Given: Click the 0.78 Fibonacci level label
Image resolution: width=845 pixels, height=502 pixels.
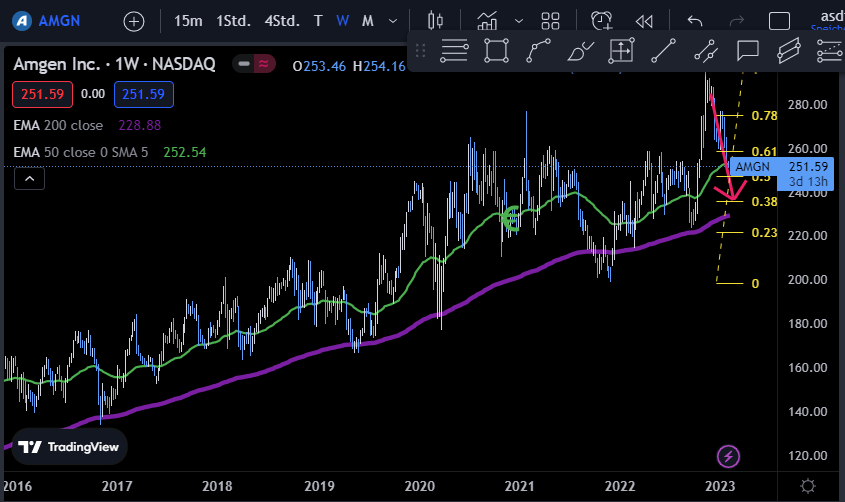Looking at the screenshot, I should [x=764, y=116].
